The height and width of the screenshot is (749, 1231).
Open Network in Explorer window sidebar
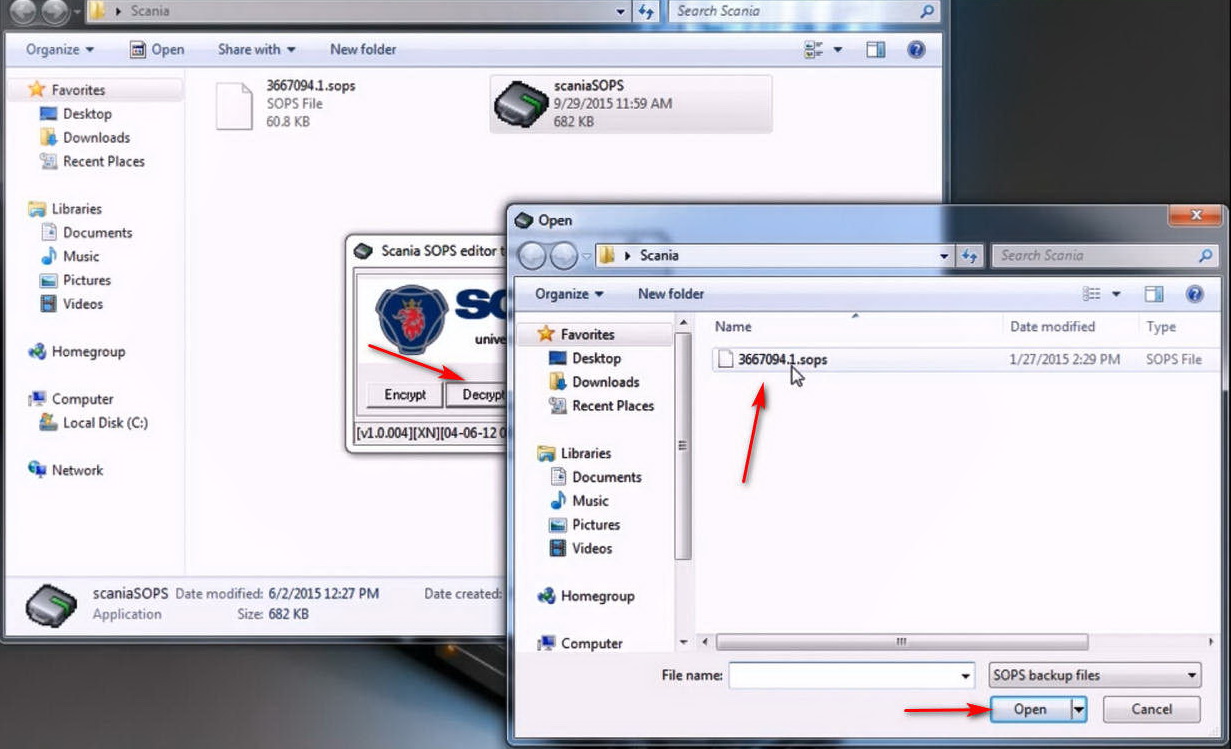tap(77, 470)
